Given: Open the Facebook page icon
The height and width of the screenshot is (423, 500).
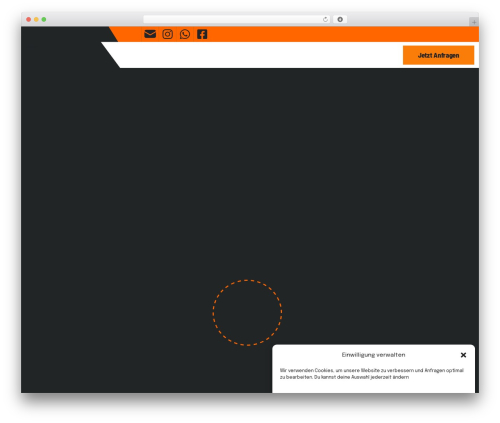Looking at the screenshot, I should (x=202, y=34).
